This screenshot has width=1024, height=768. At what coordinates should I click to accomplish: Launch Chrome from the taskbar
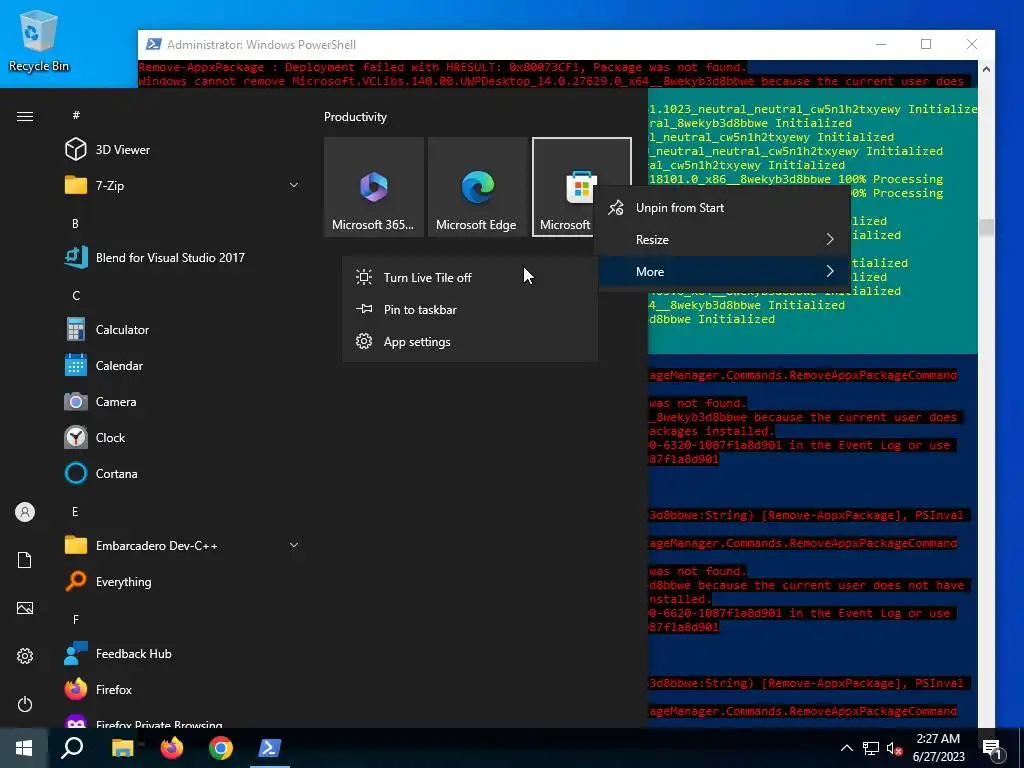point(221,748)
